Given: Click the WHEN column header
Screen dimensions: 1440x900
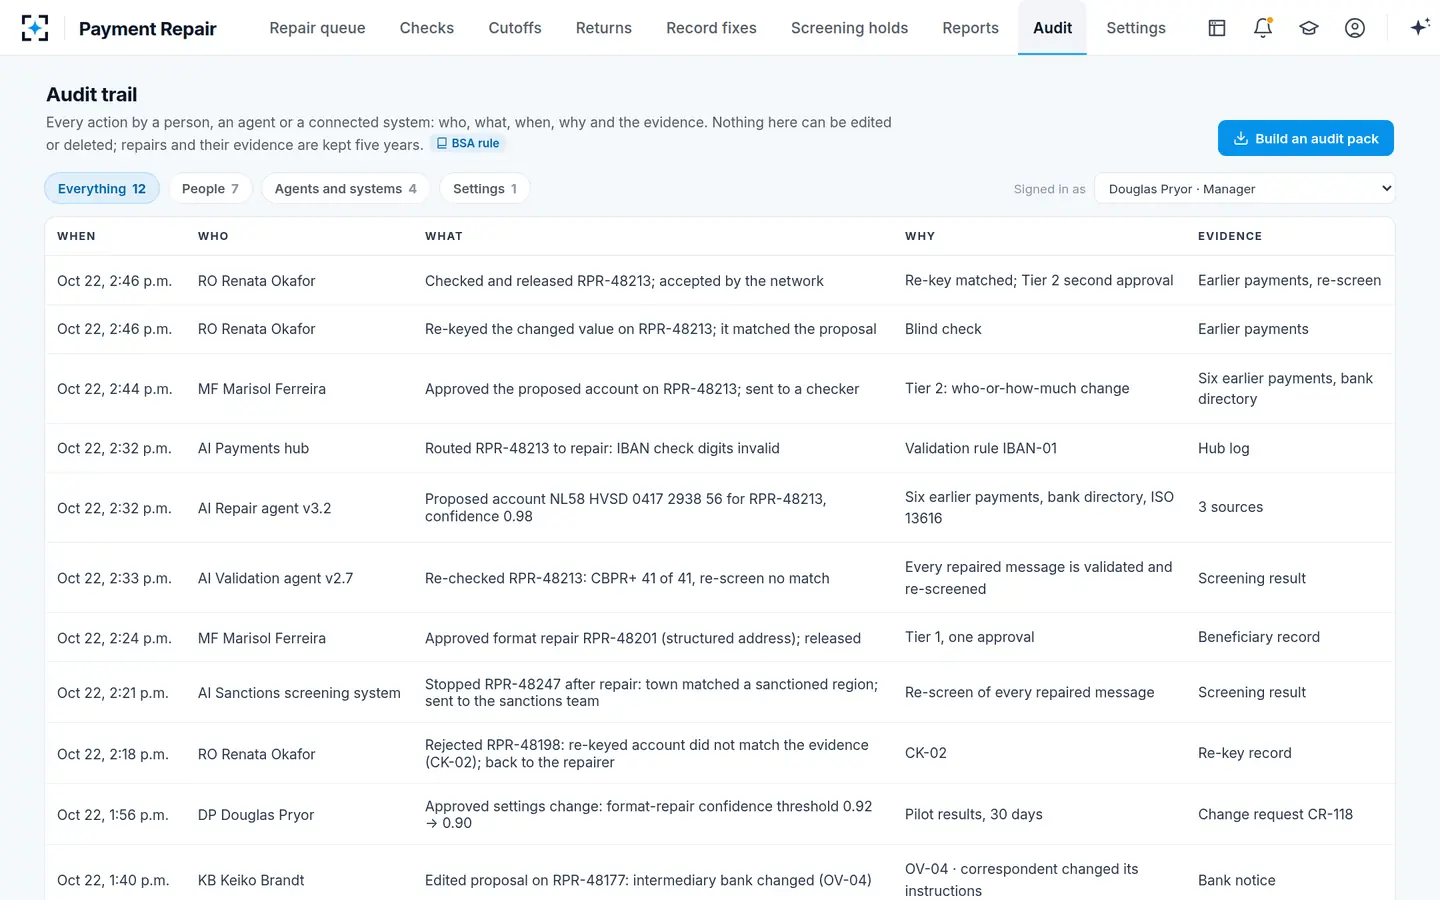Looking at the screenshot, I should tap(76, 236).
